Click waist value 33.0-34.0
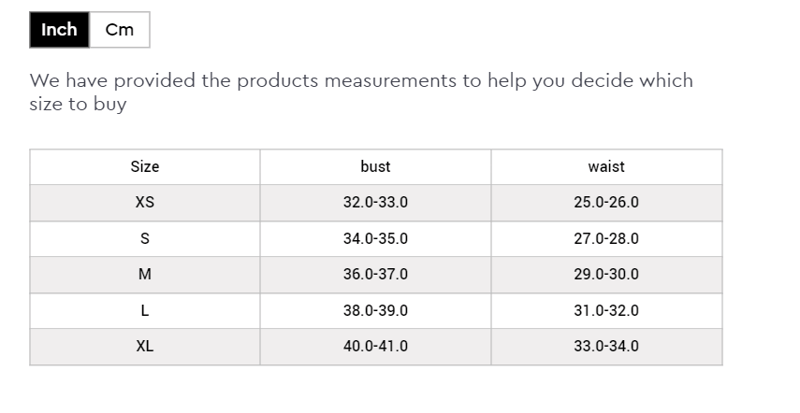800x413 pixels. tap(606, 347)
